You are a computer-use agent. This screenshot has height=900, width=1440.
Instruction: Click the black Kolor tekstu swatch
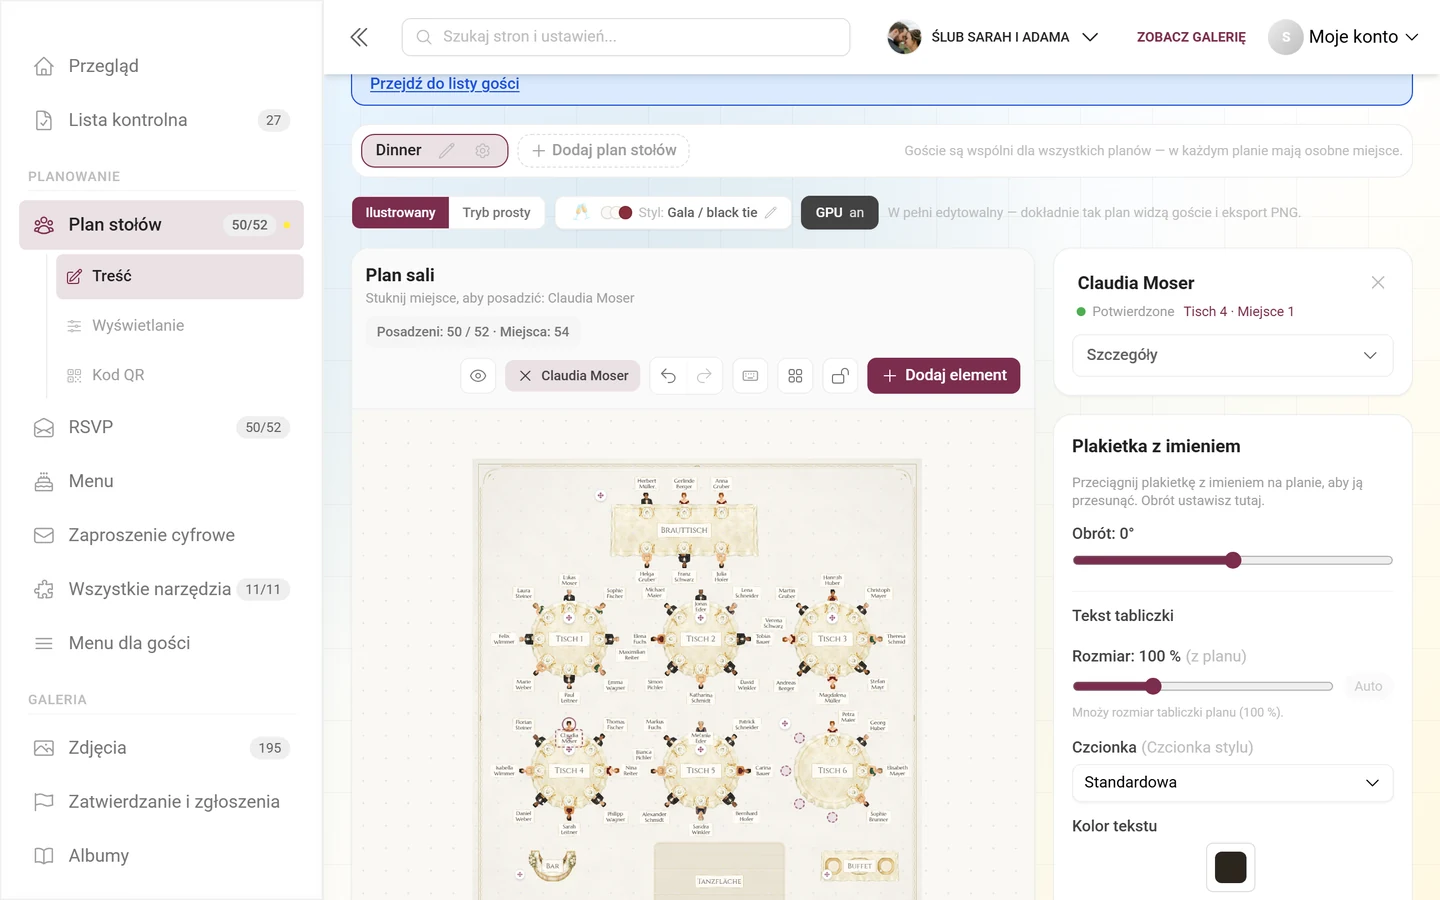pyautogui.click(x=1230, y=867)
